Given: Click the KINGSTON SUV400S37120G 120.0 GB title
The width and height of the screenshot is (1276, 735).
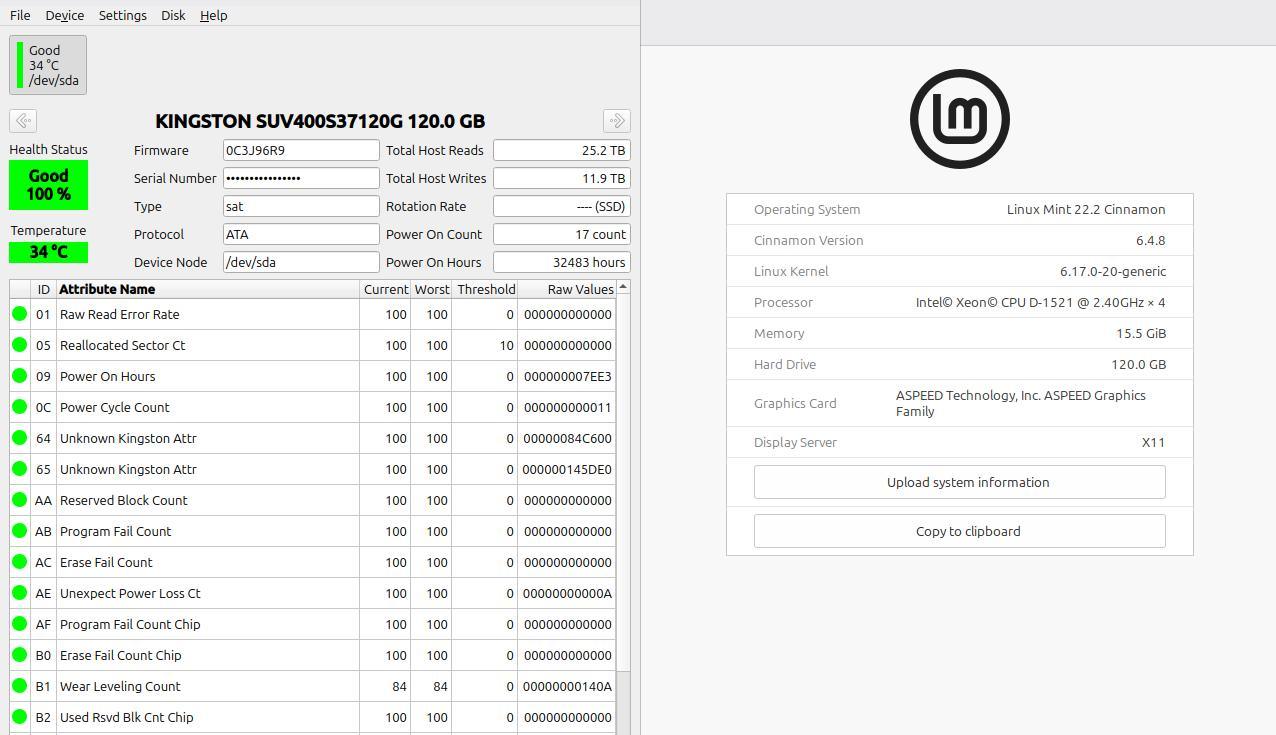Looking at the screenshot, I should coord(320,121).
